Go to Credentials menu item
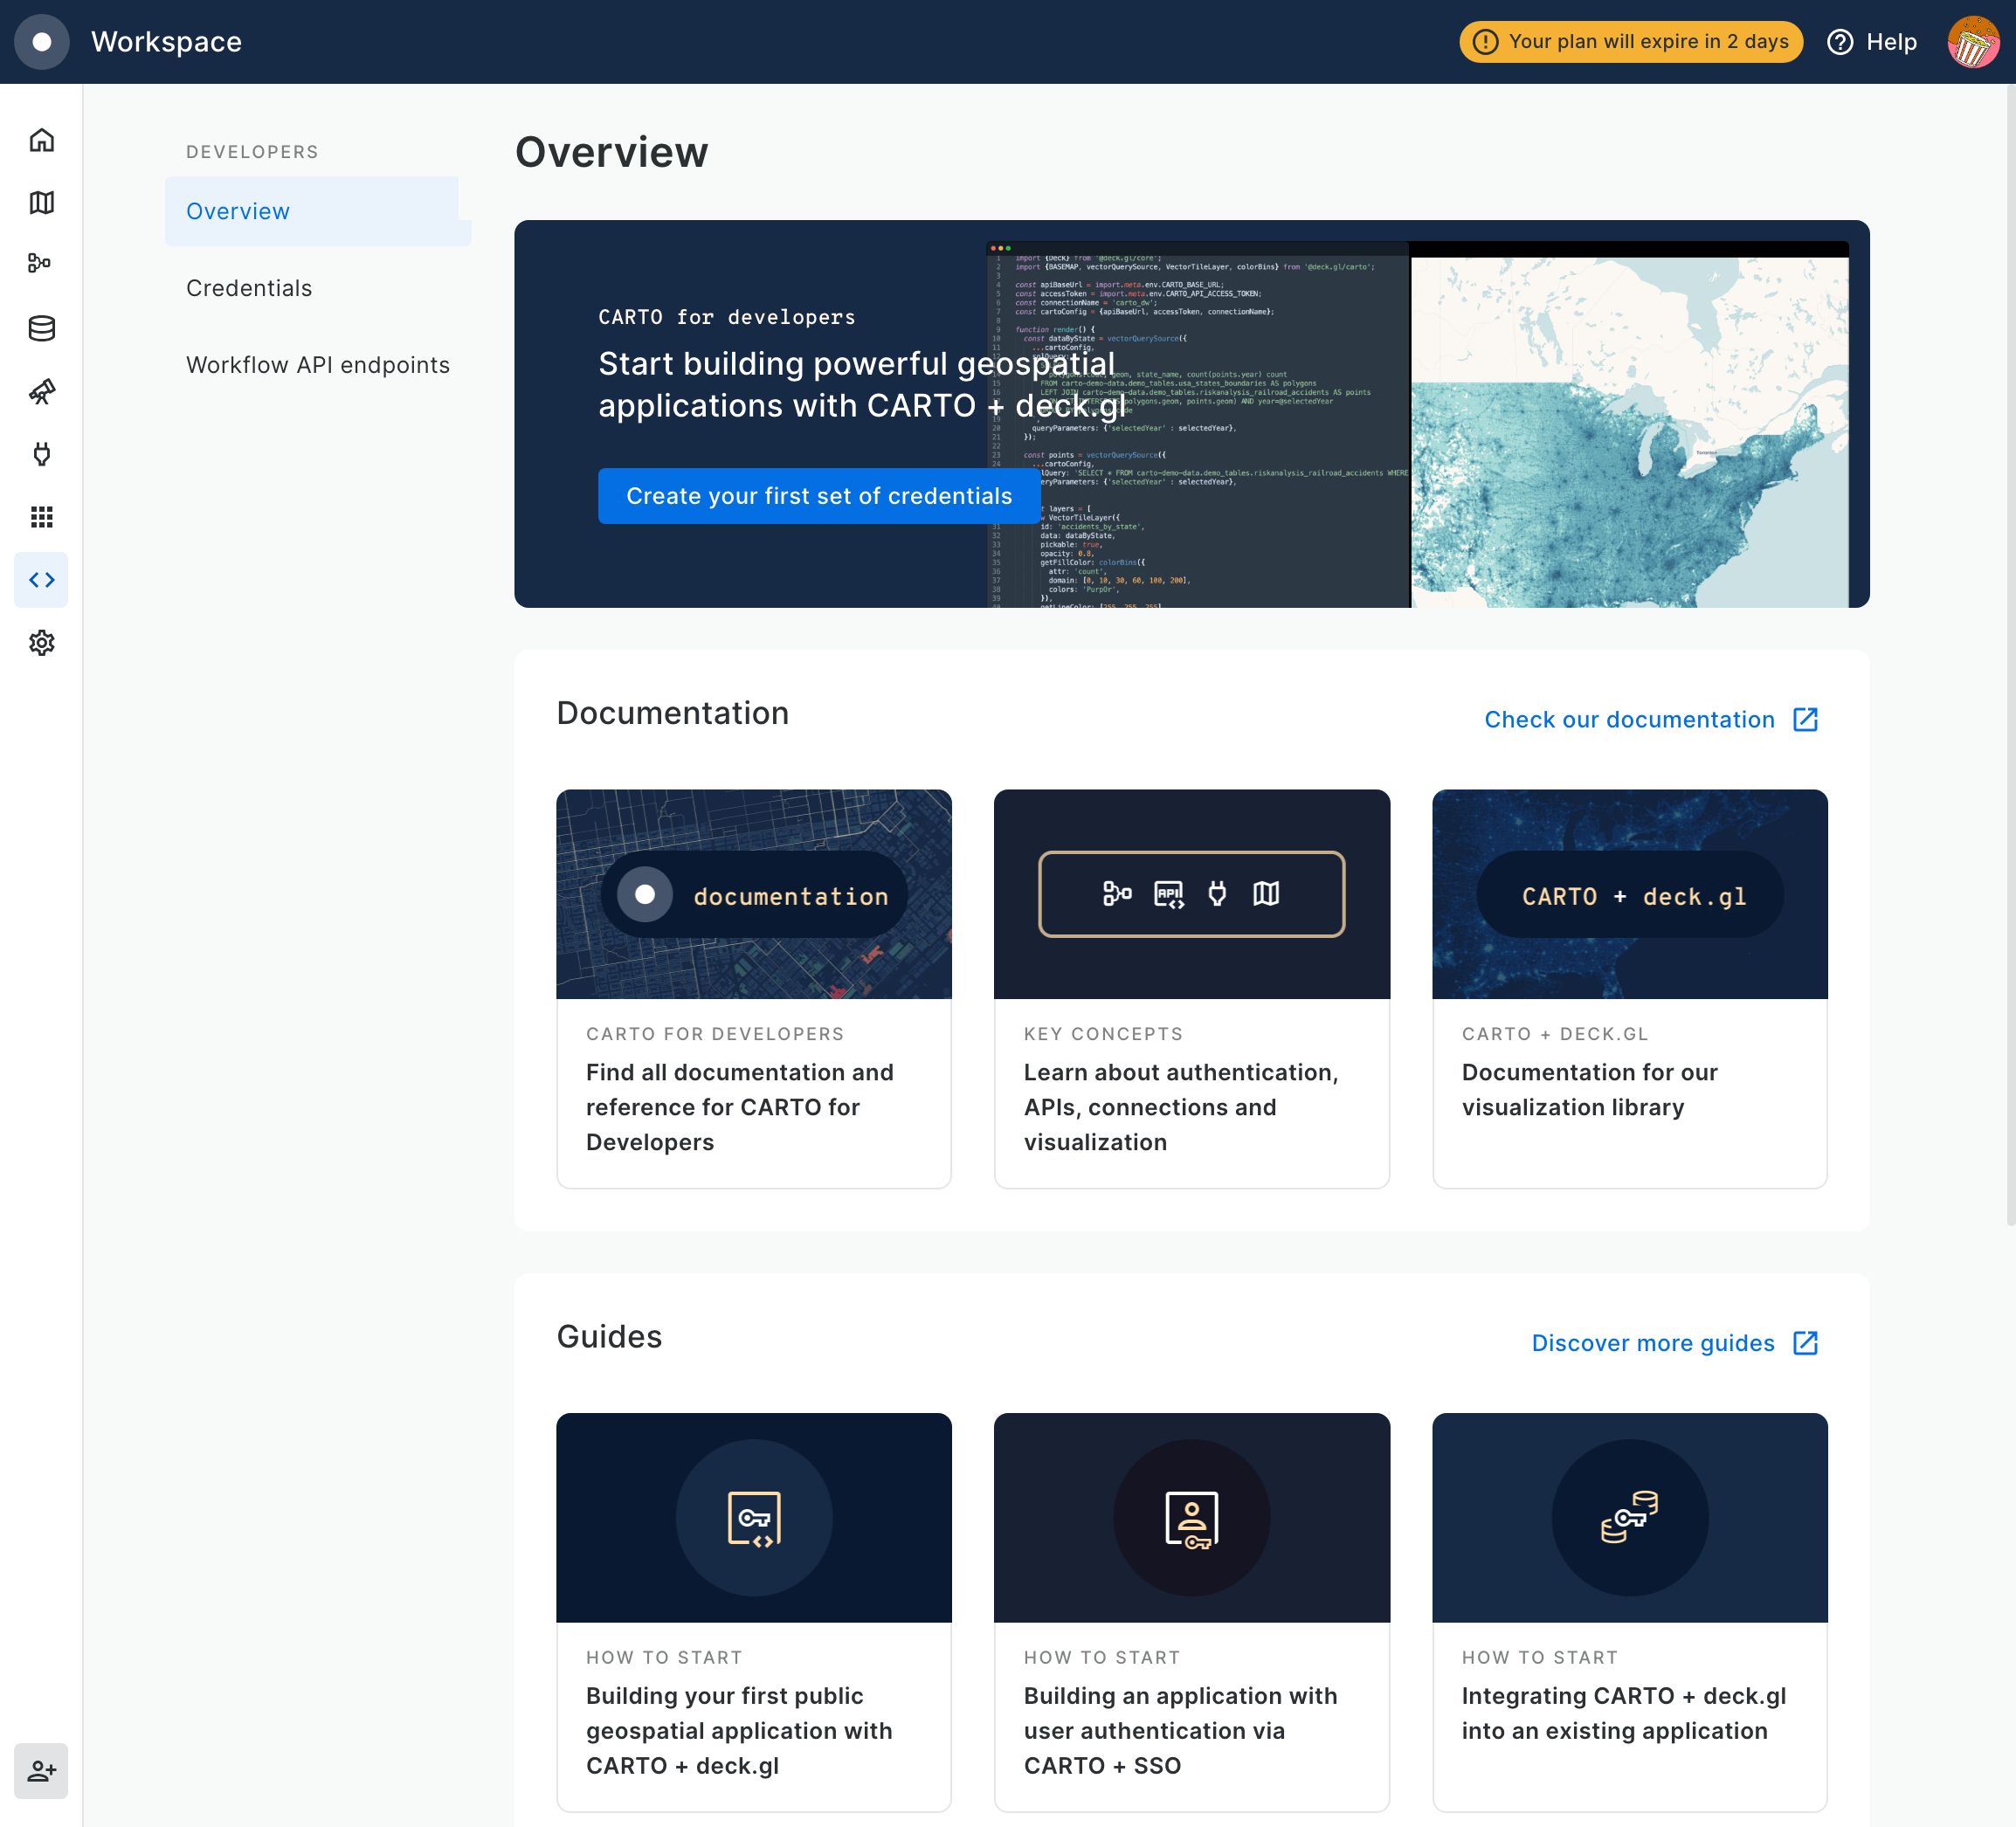This screenshot has height=1827, width=2016. 249,288
